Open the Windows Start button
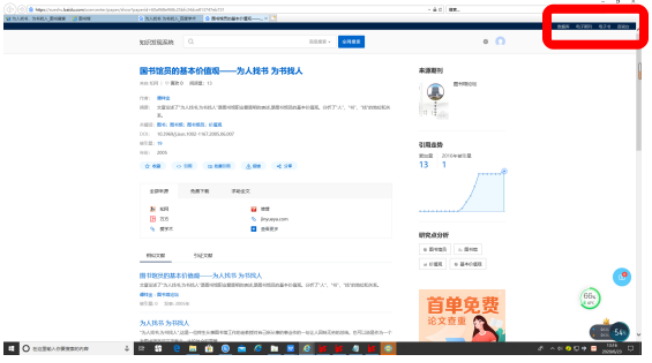This screenshot has height=363, width=652. (x=11, y=348)
